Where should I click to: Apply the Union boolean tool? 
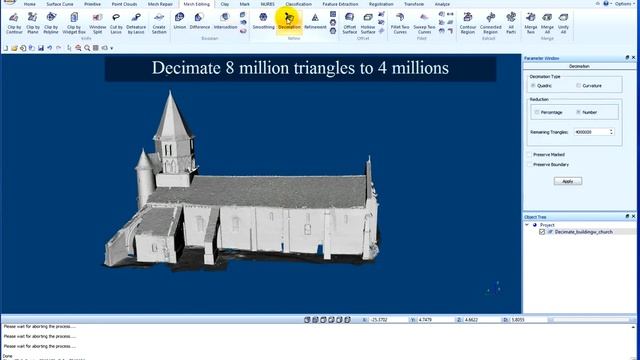[180, 20]
